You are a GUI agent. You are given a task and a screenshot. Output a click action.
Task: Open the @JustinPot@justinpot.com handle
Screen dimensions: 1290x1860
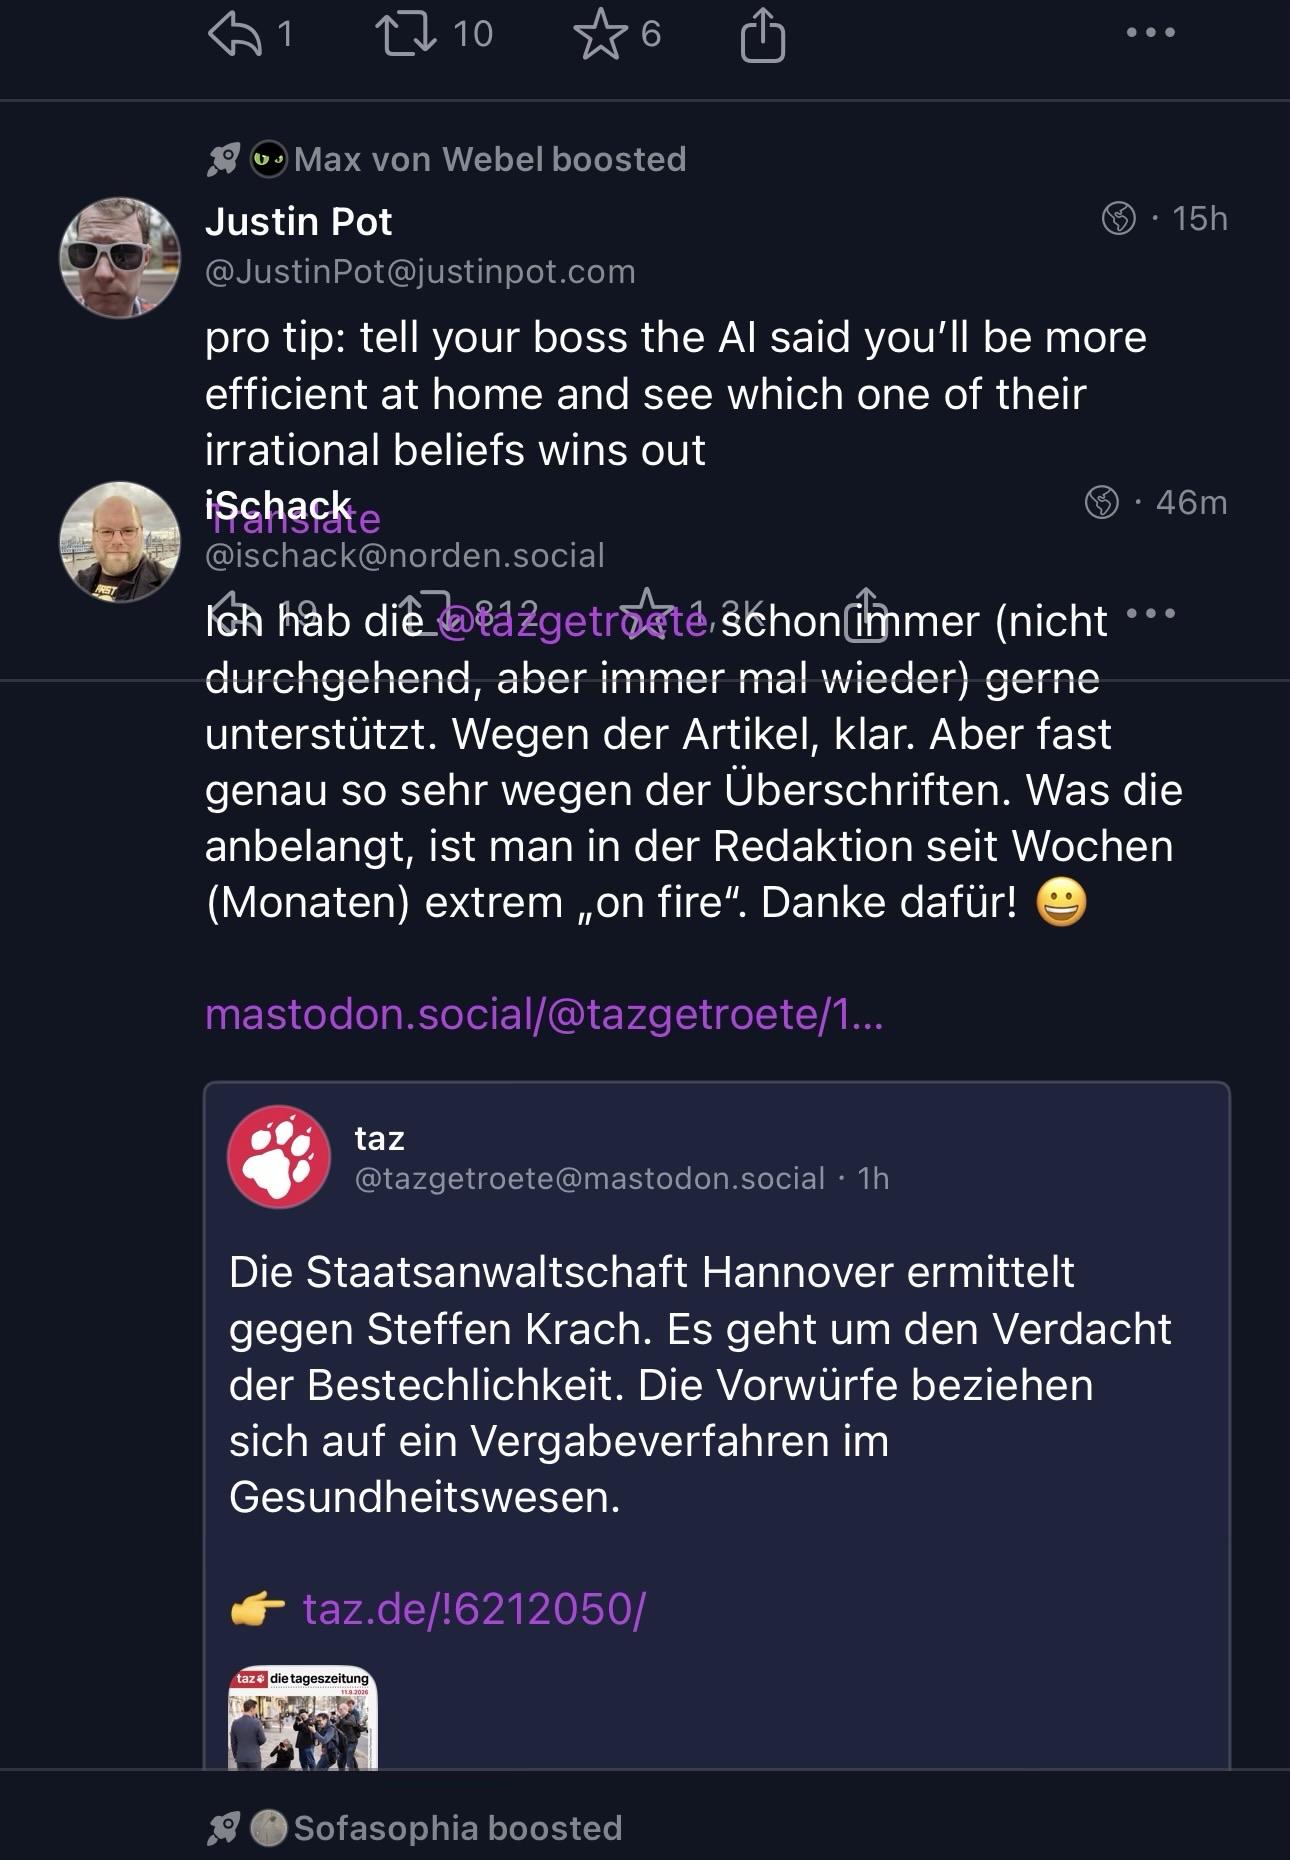tap(420, 271)
